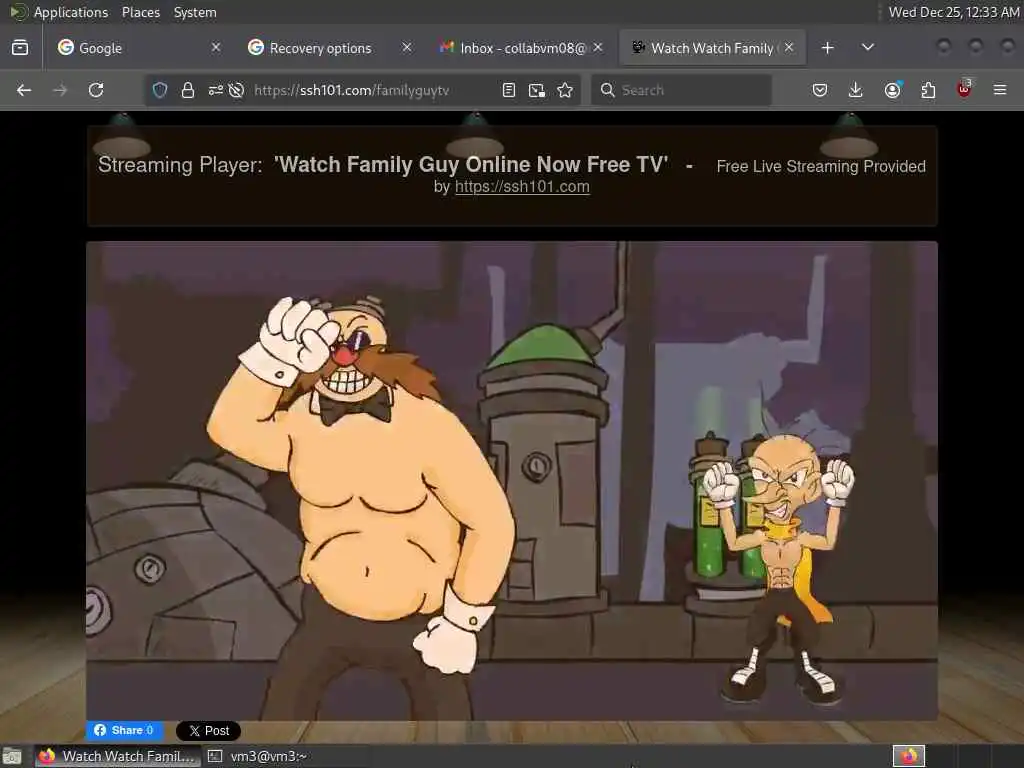Switch to vm3@vm3 terminal in taskbar
The image size is (1024, 768).
(x=258, y=756)
